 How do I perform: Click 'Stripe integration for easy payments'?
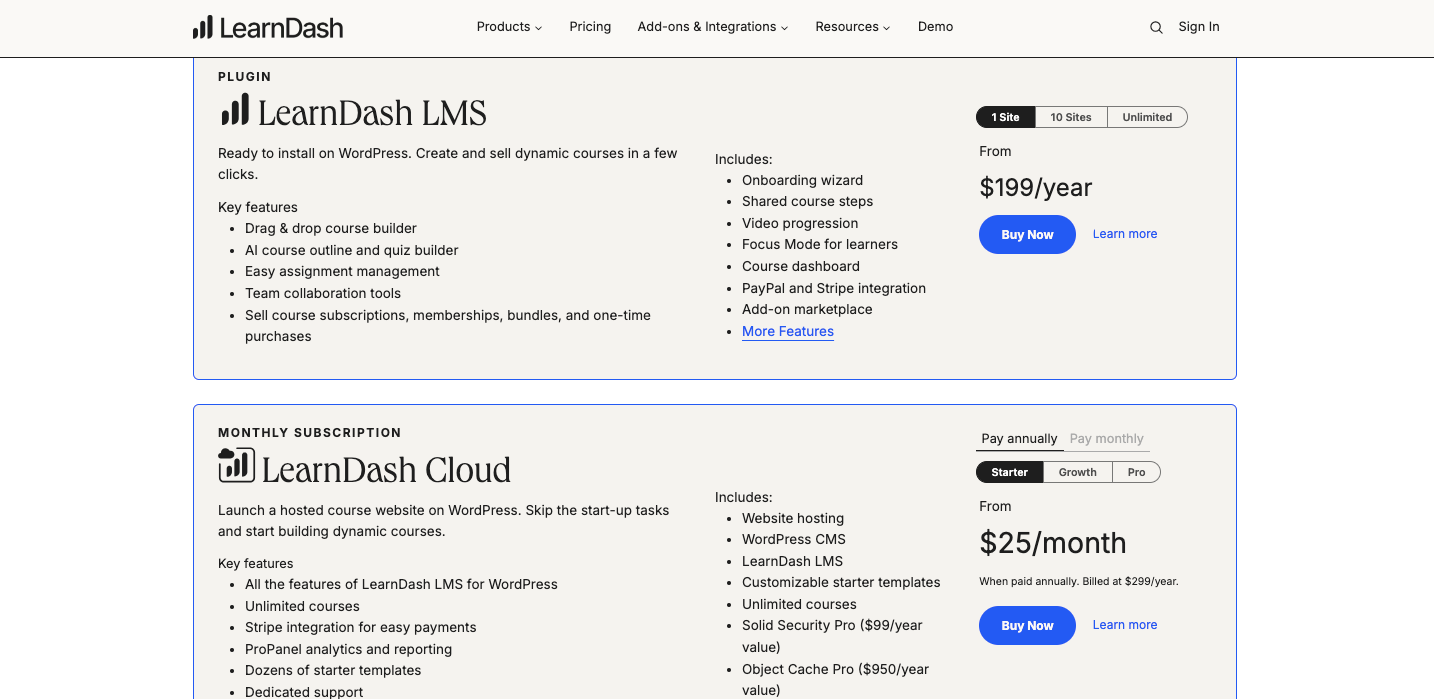pos(361,627)
